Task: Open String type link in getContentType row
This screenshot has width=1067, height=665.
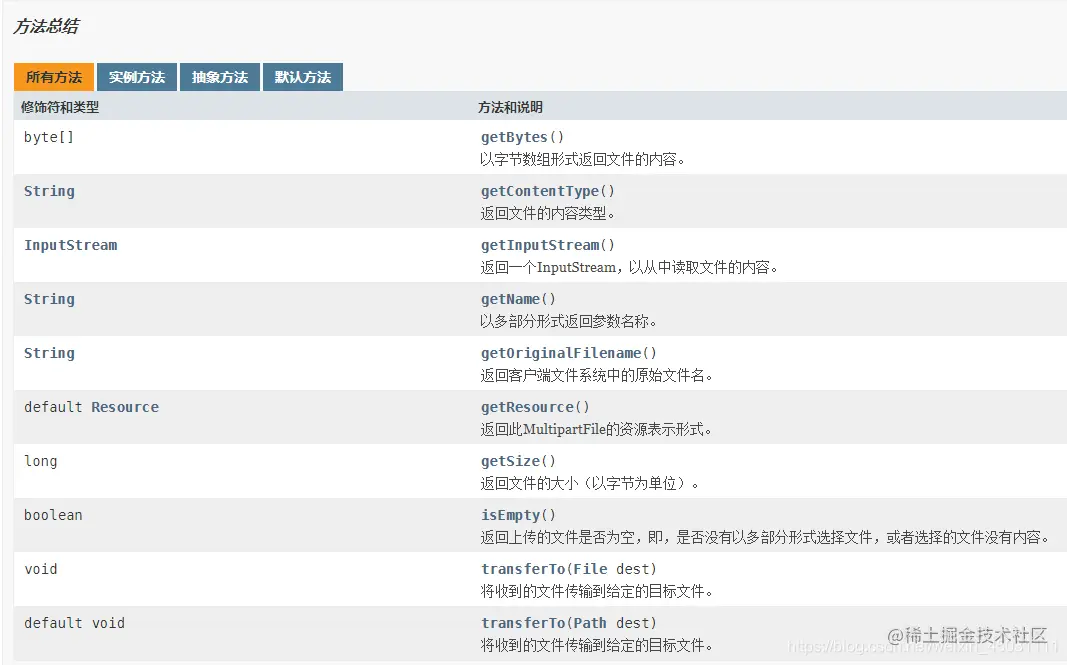Action: point(49,191)
